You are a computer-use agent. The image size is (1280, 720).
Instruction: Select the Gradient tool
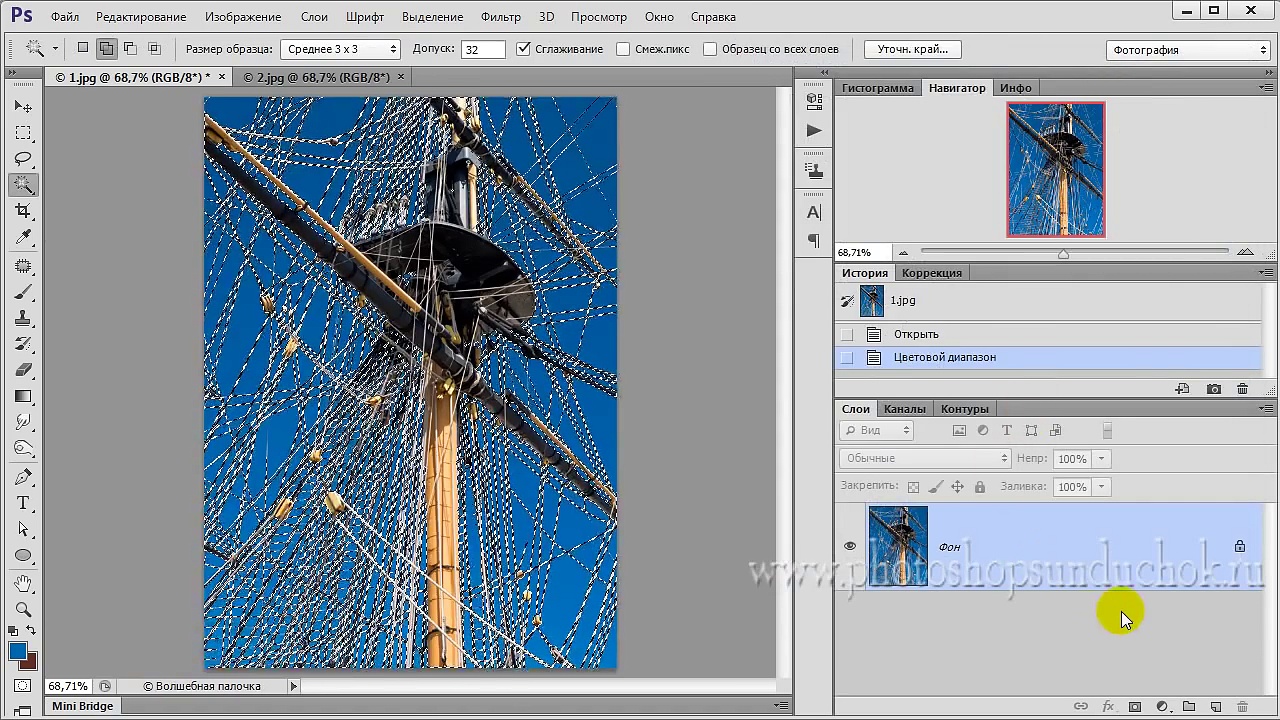click(23, 396)
